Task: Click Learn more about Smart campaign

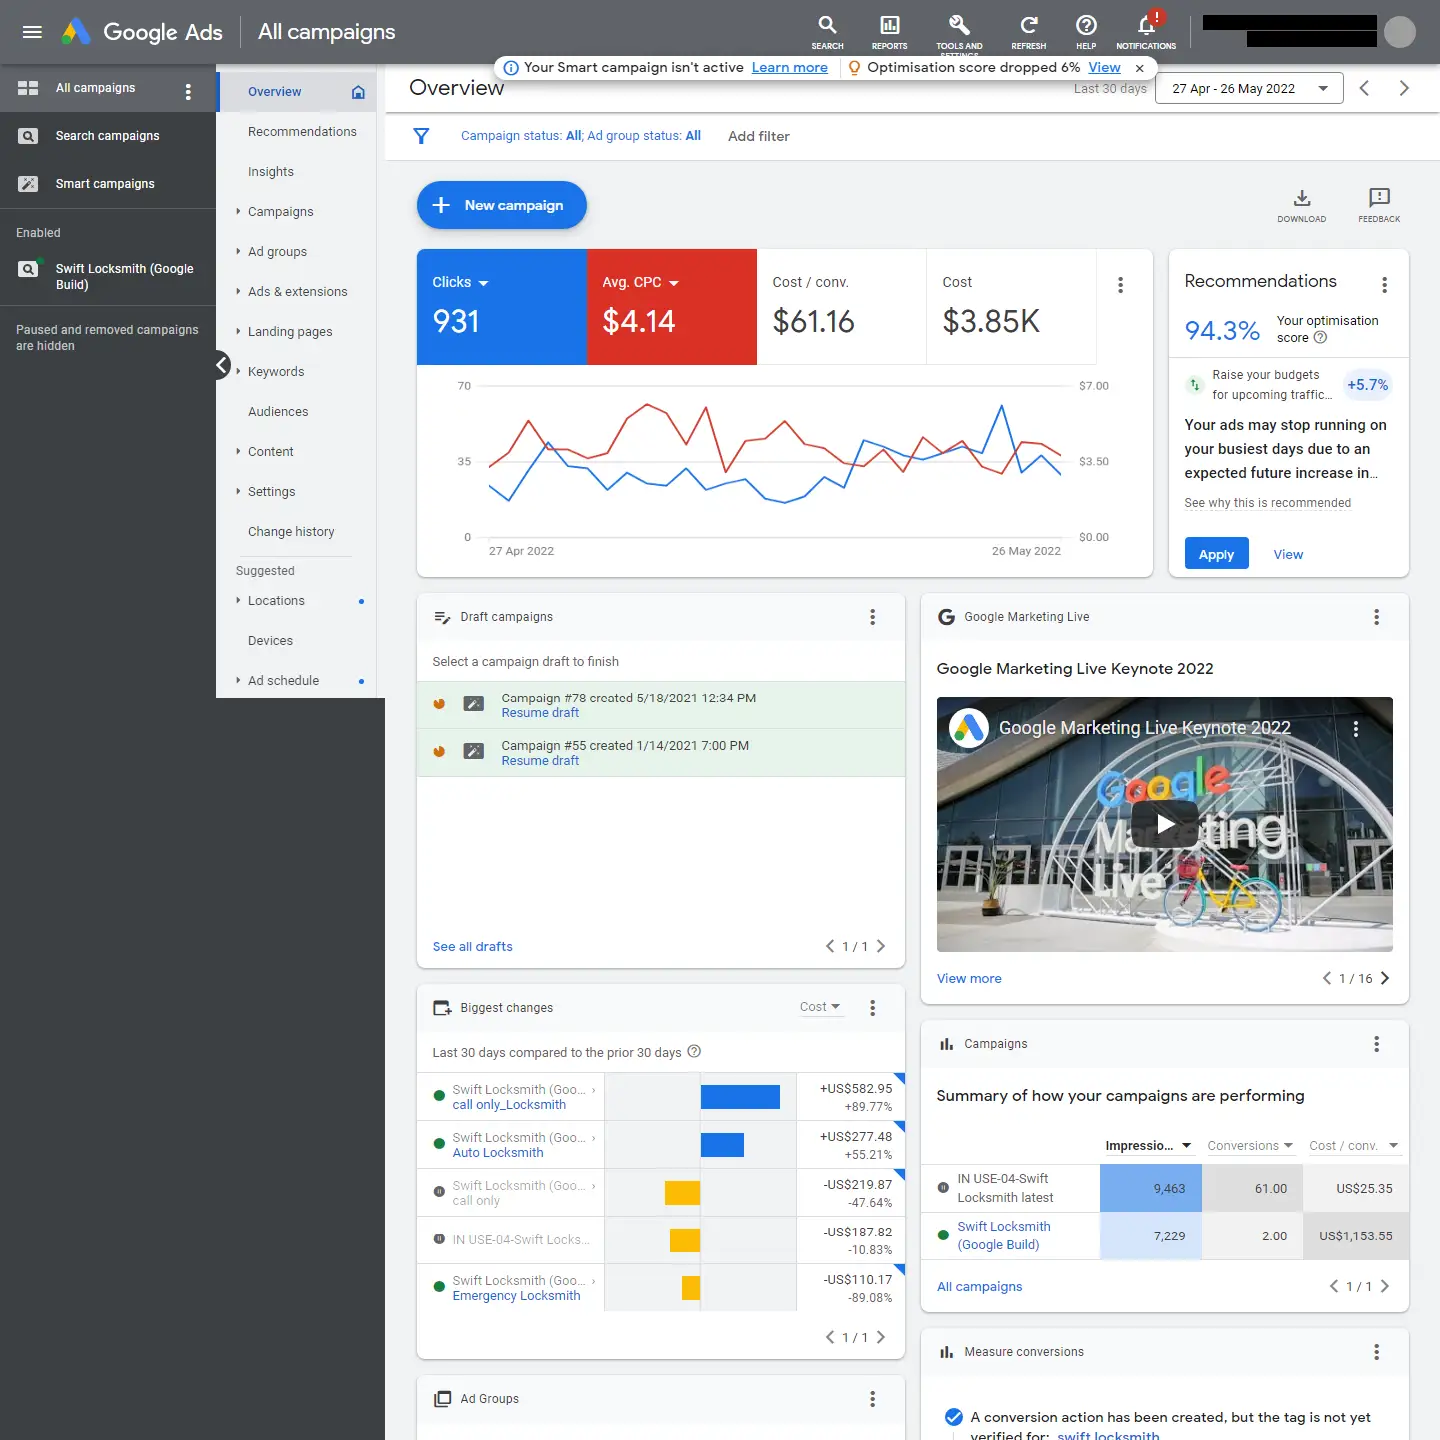Action: point(789,68)
